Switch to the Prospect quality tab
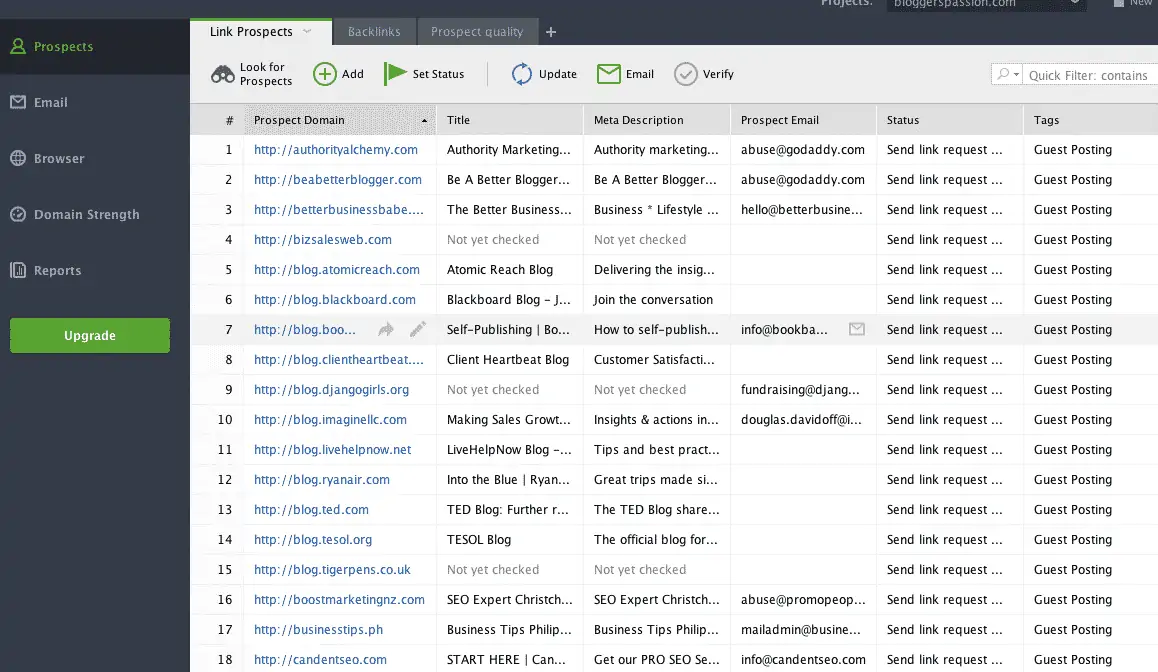 pos(477,32)
